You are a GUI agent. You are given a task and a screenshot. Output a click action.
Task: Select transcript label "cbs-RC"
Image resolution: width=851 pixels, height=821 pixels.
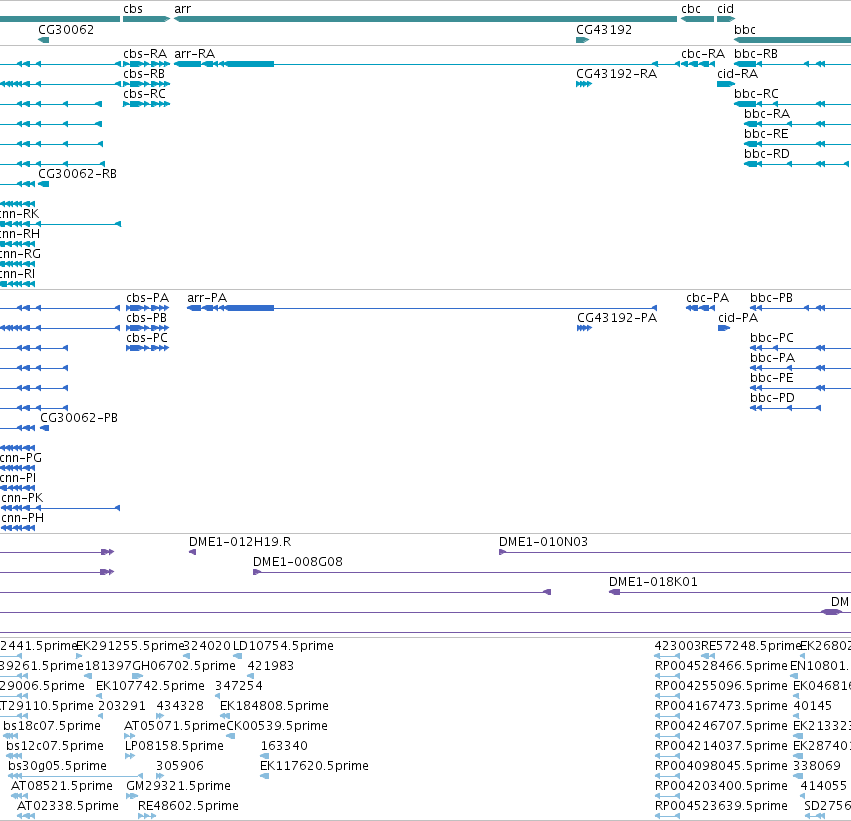click(144, 94)
